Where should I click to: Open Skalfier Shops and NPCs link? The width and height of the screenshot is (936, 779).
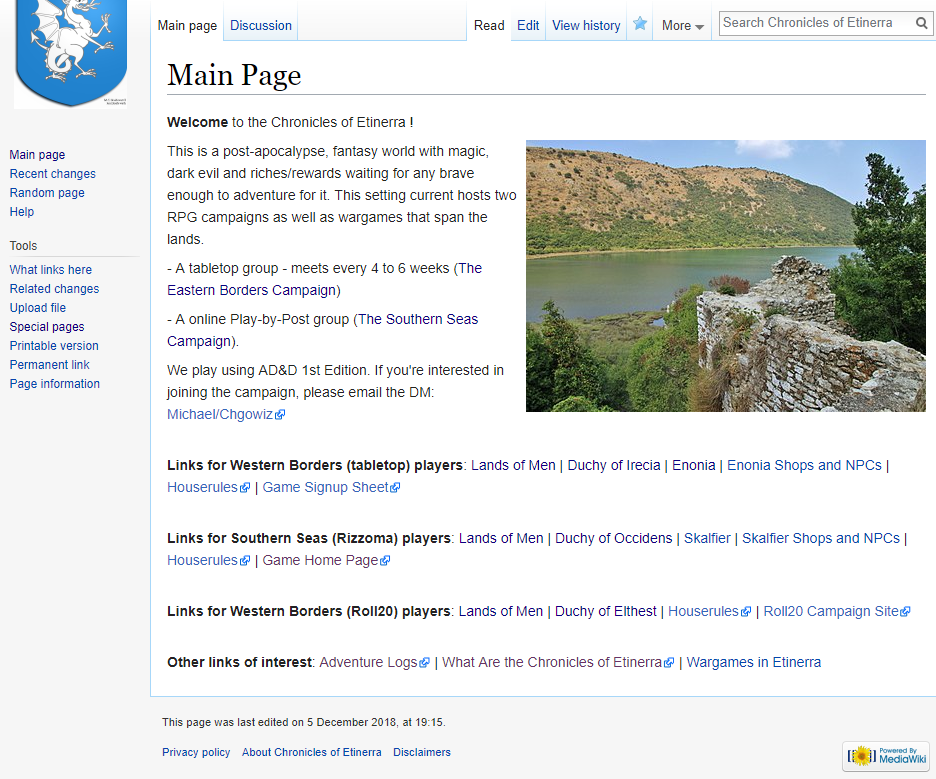(821, 538)
